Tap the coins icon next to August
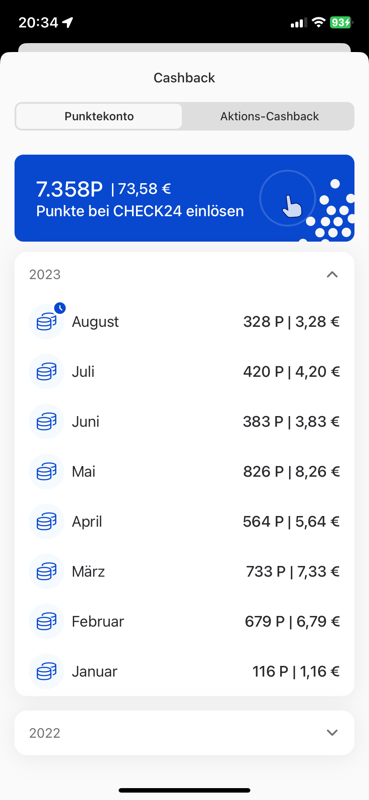Image resolution: width=369 pixels, height=800 pixels. 46,322
